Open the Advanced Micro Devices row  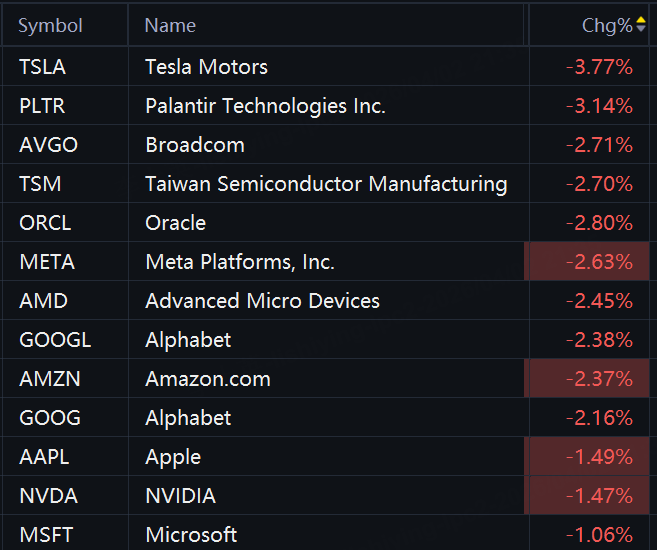click(x=262, y=301)
